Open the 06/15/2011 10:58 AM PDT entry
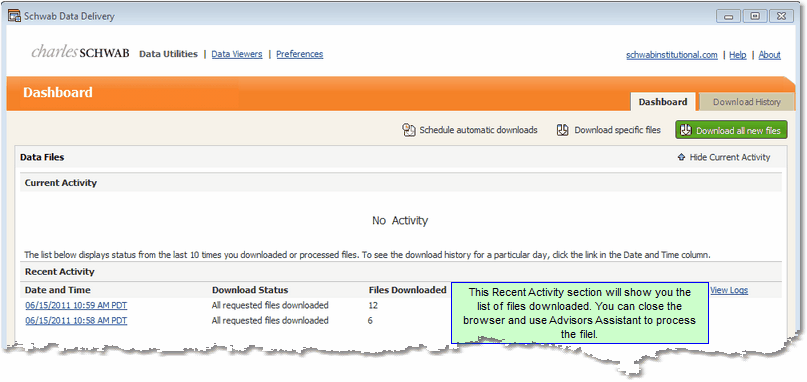The width and height of the screenshot is (807, 382). 76,321
